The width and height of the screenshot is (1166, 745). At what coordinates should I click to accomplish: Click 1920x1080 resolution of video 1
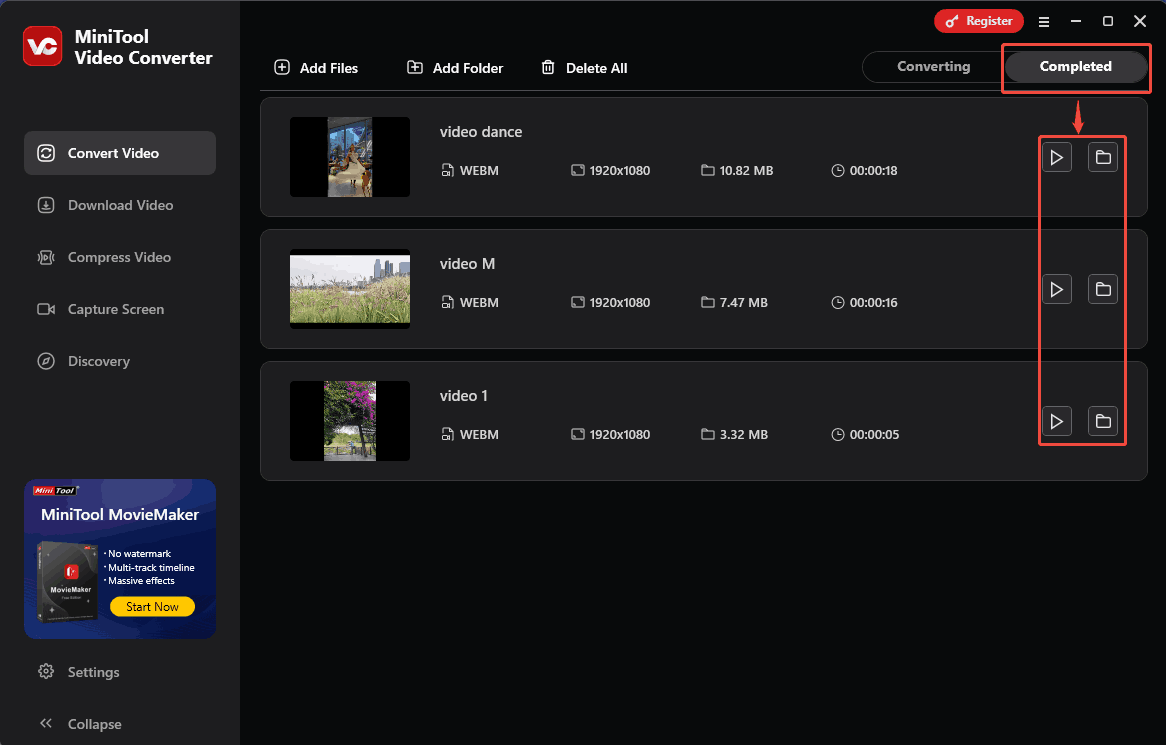pyautogui.click(x=619, y=435)
